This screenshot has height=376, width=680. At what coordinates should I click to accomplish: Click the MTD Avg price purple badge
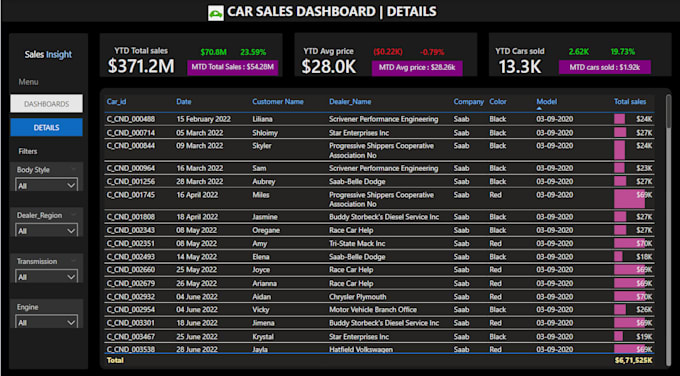point(417,68)
